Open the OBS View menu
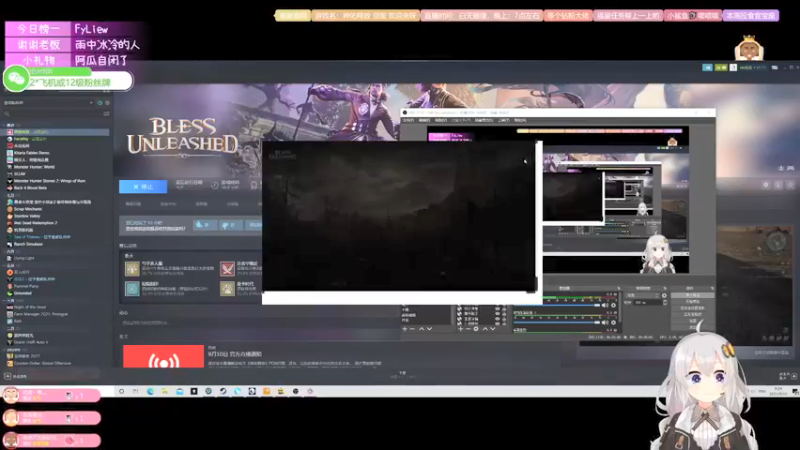This screenshot has width=800, height=450. click(441, 120)
